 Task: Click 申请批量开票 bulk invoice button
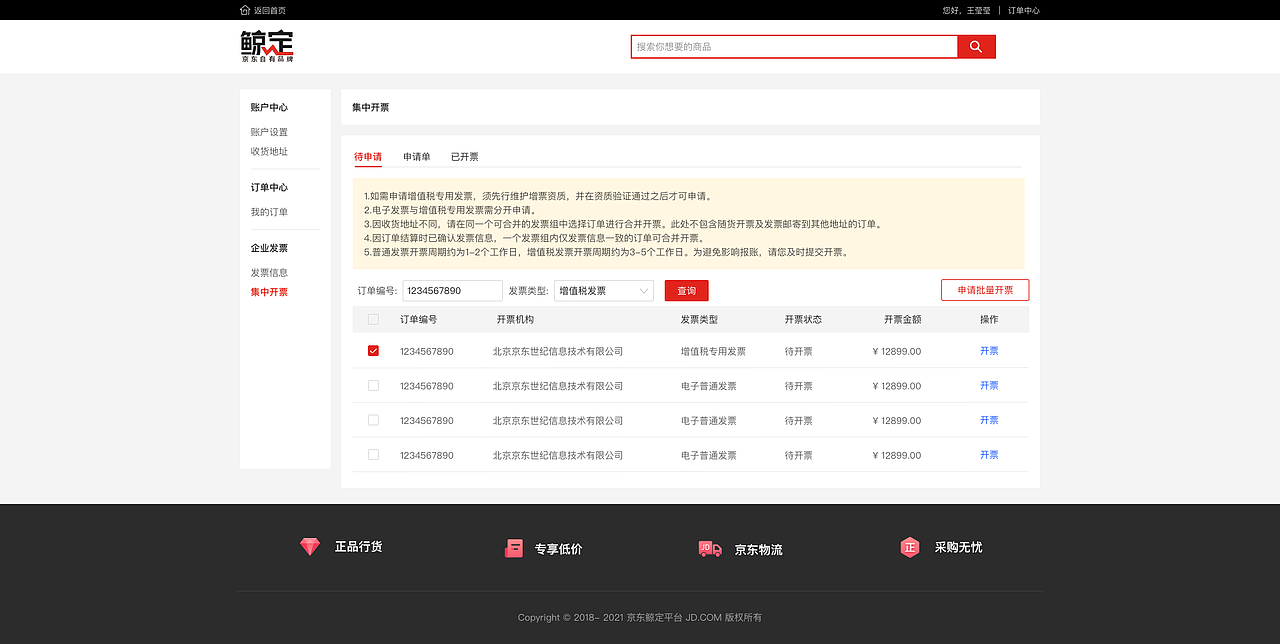[984, 289]
